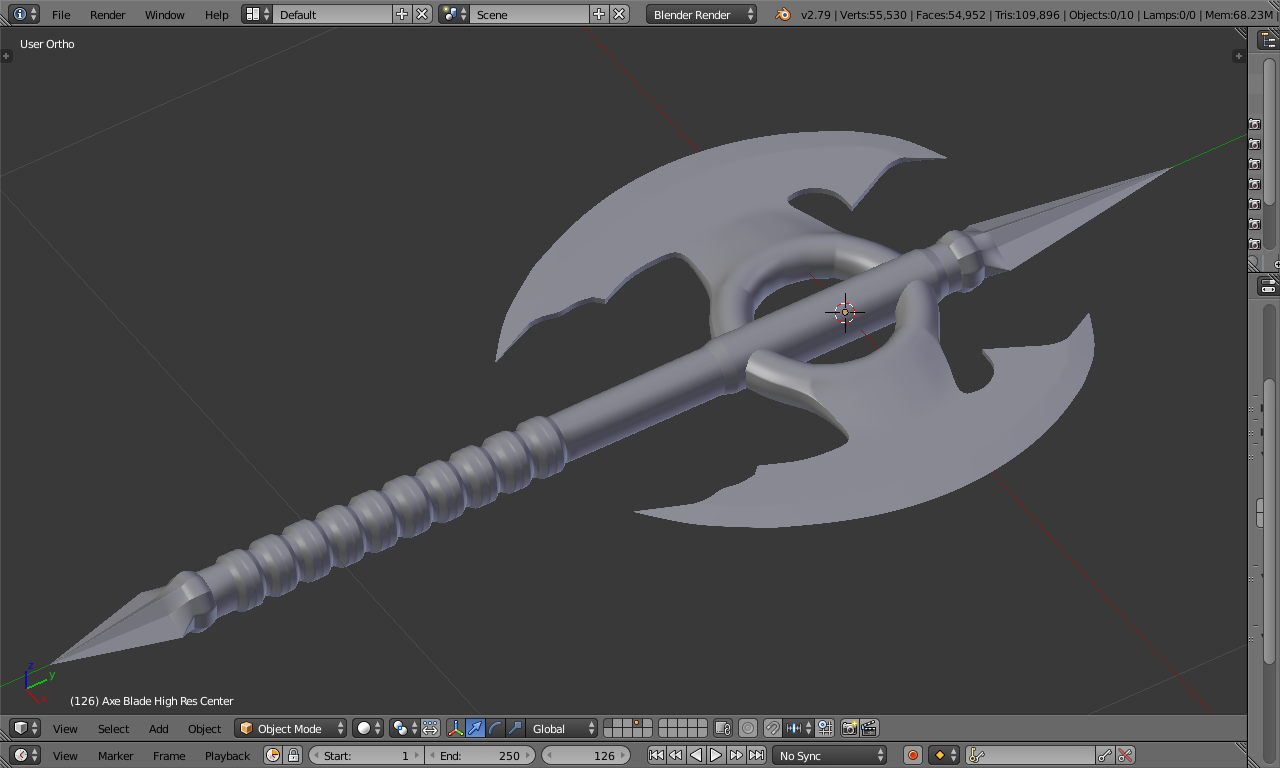
Task: Open the pivot point selector
Action: [404, 728]
